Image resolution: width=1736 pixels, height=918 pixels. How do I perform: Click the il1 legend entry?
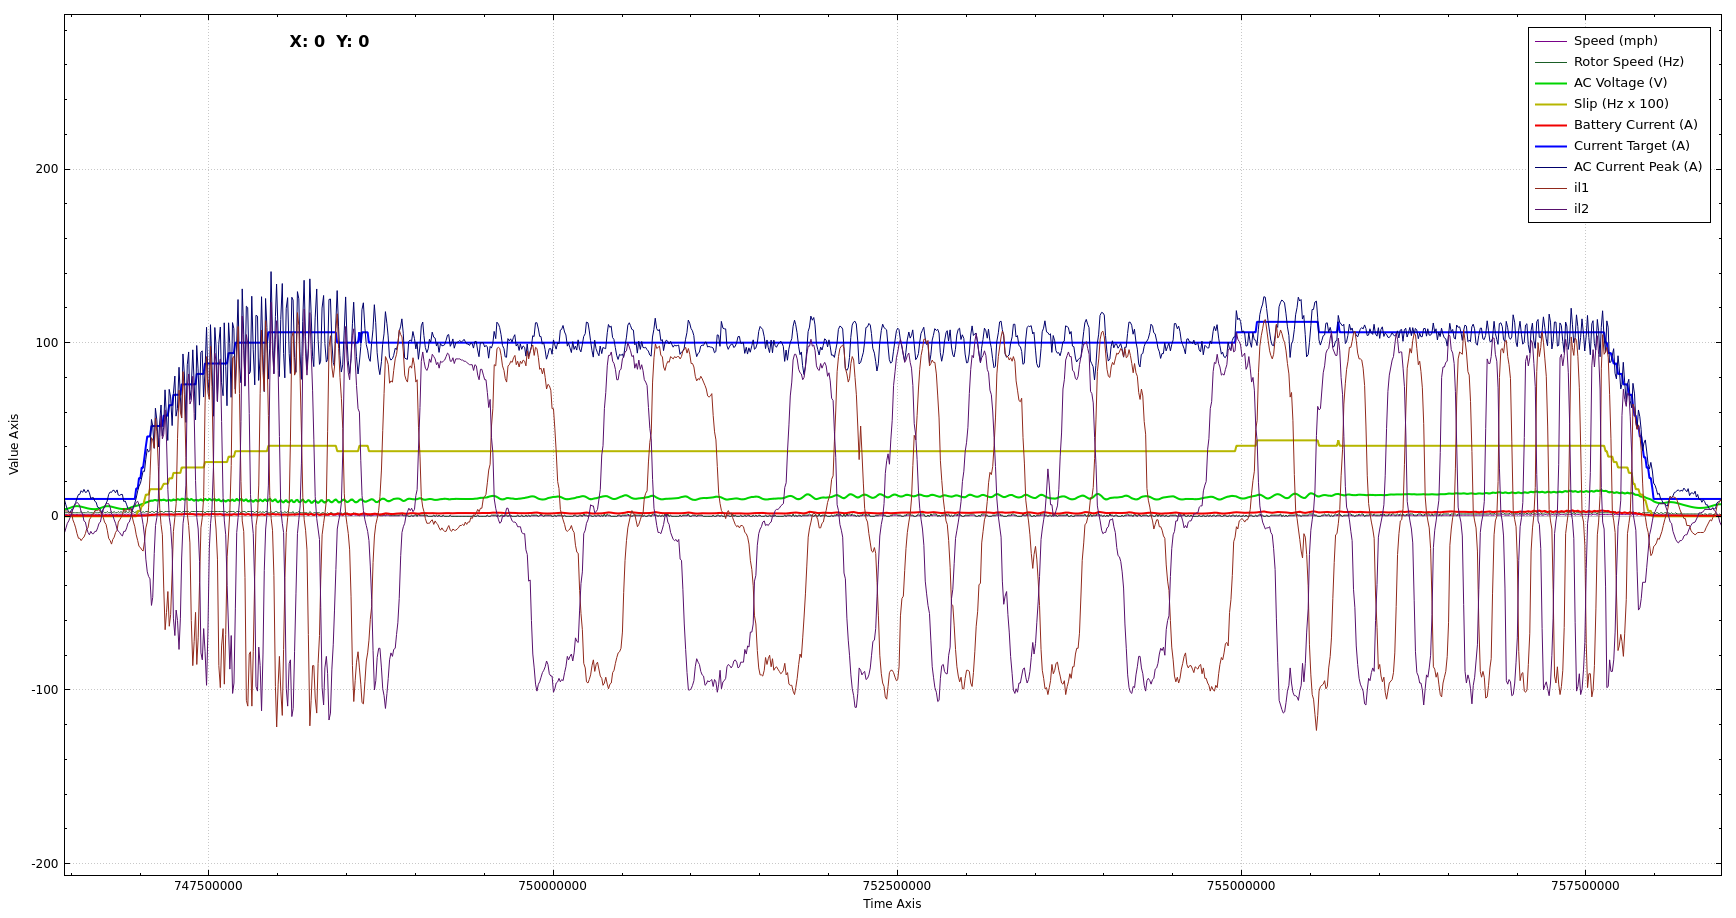point(1581,188)
